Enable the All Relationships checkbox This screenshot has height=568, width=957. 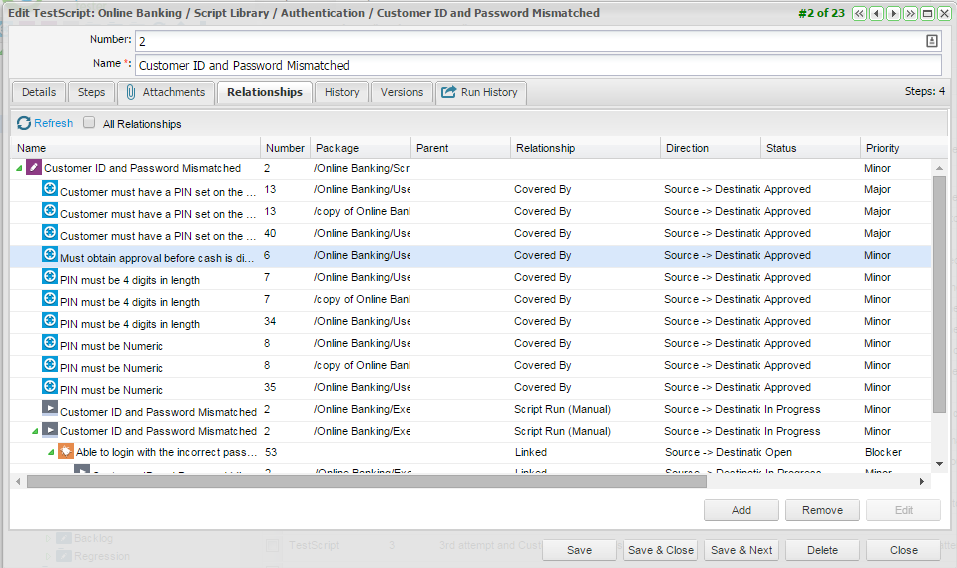tap(89, 123)
